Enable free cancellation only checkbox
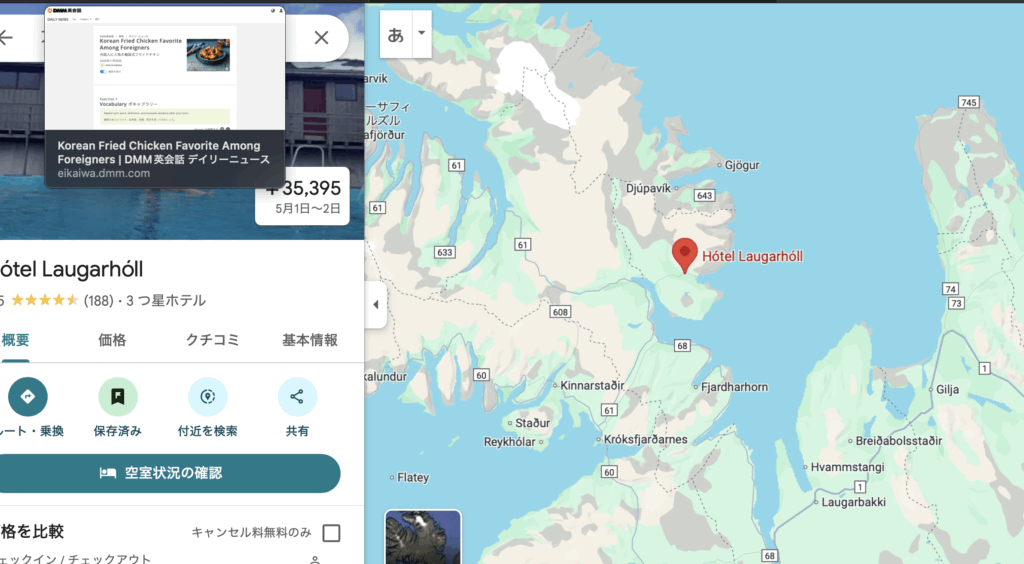This screenshot has height=564, width=1024. point(331,533)
